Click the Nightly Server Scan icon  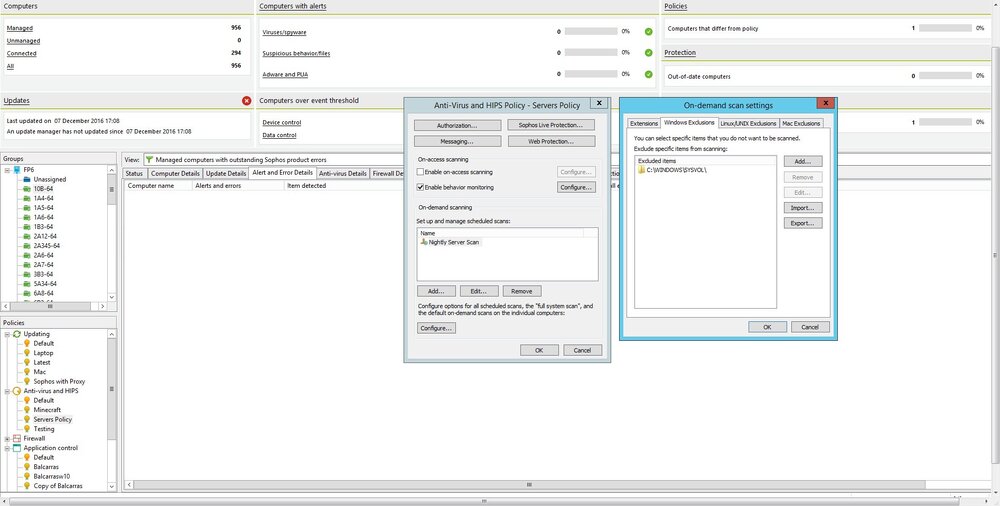(x=424, y=242)
